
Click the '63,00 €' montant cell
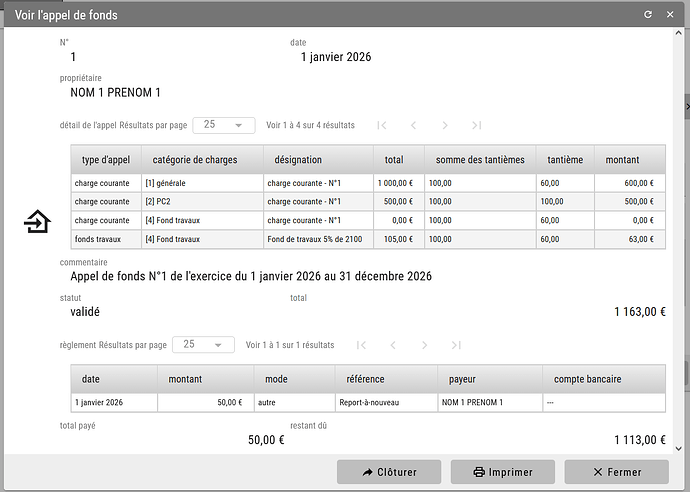tap(630, 239)
